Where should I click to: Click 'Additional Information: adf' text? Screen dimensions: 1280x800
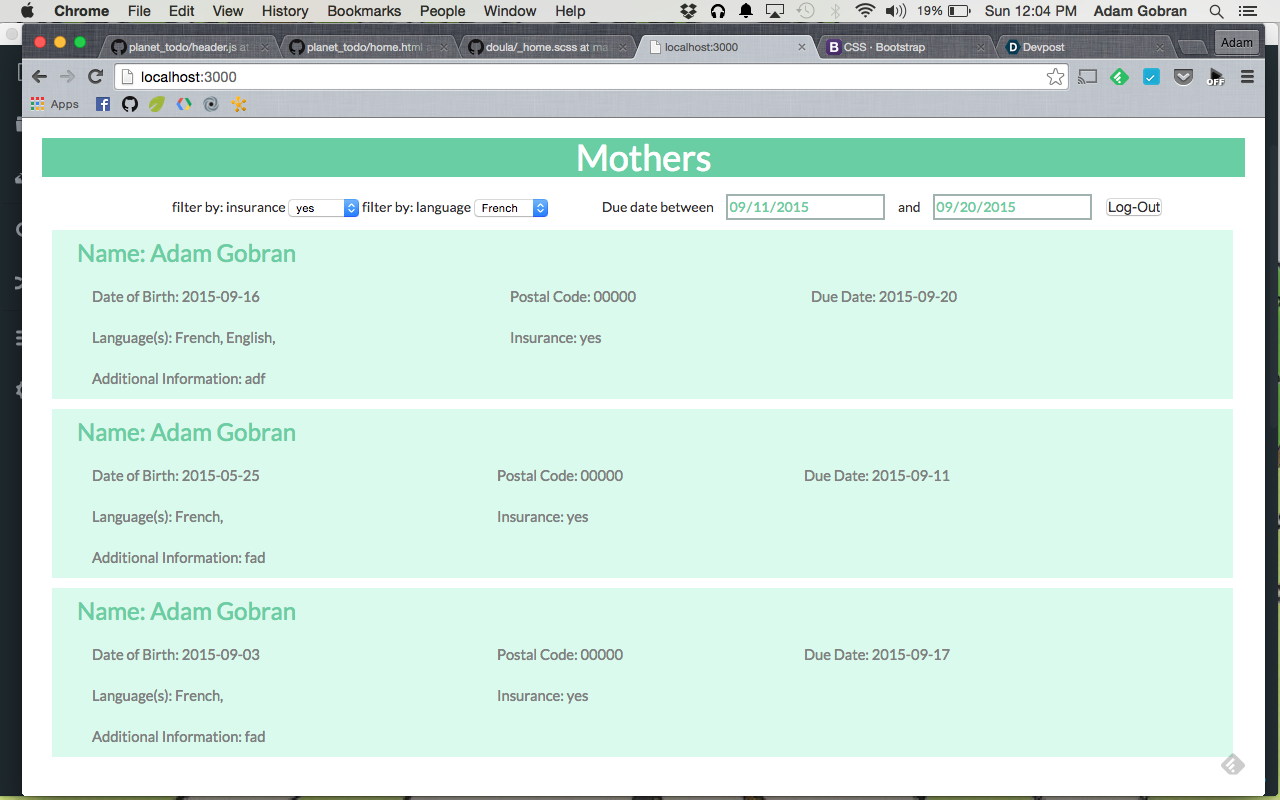[179, 379]
